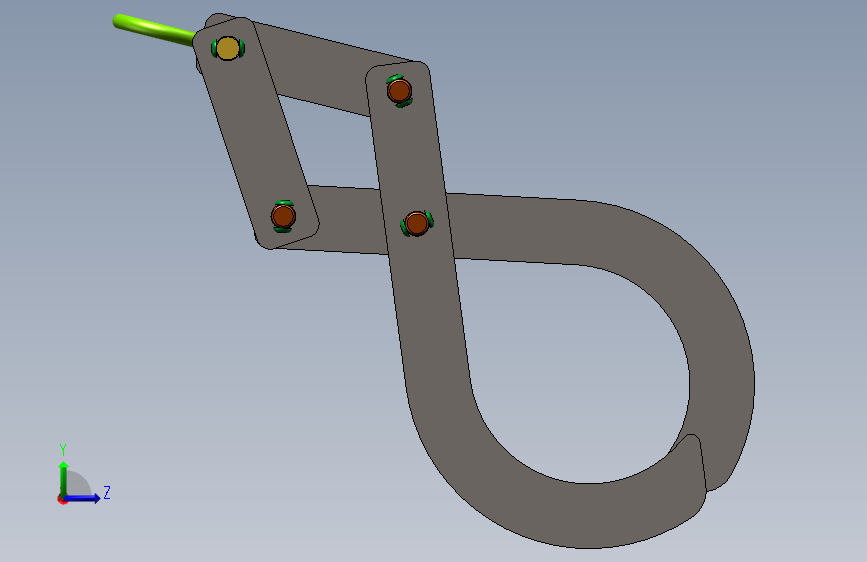Viewport: 867px width, 562px height.
Task: Select the brown pin where the two arms cross
Action: pyautogui.click(x=416, y=223)
